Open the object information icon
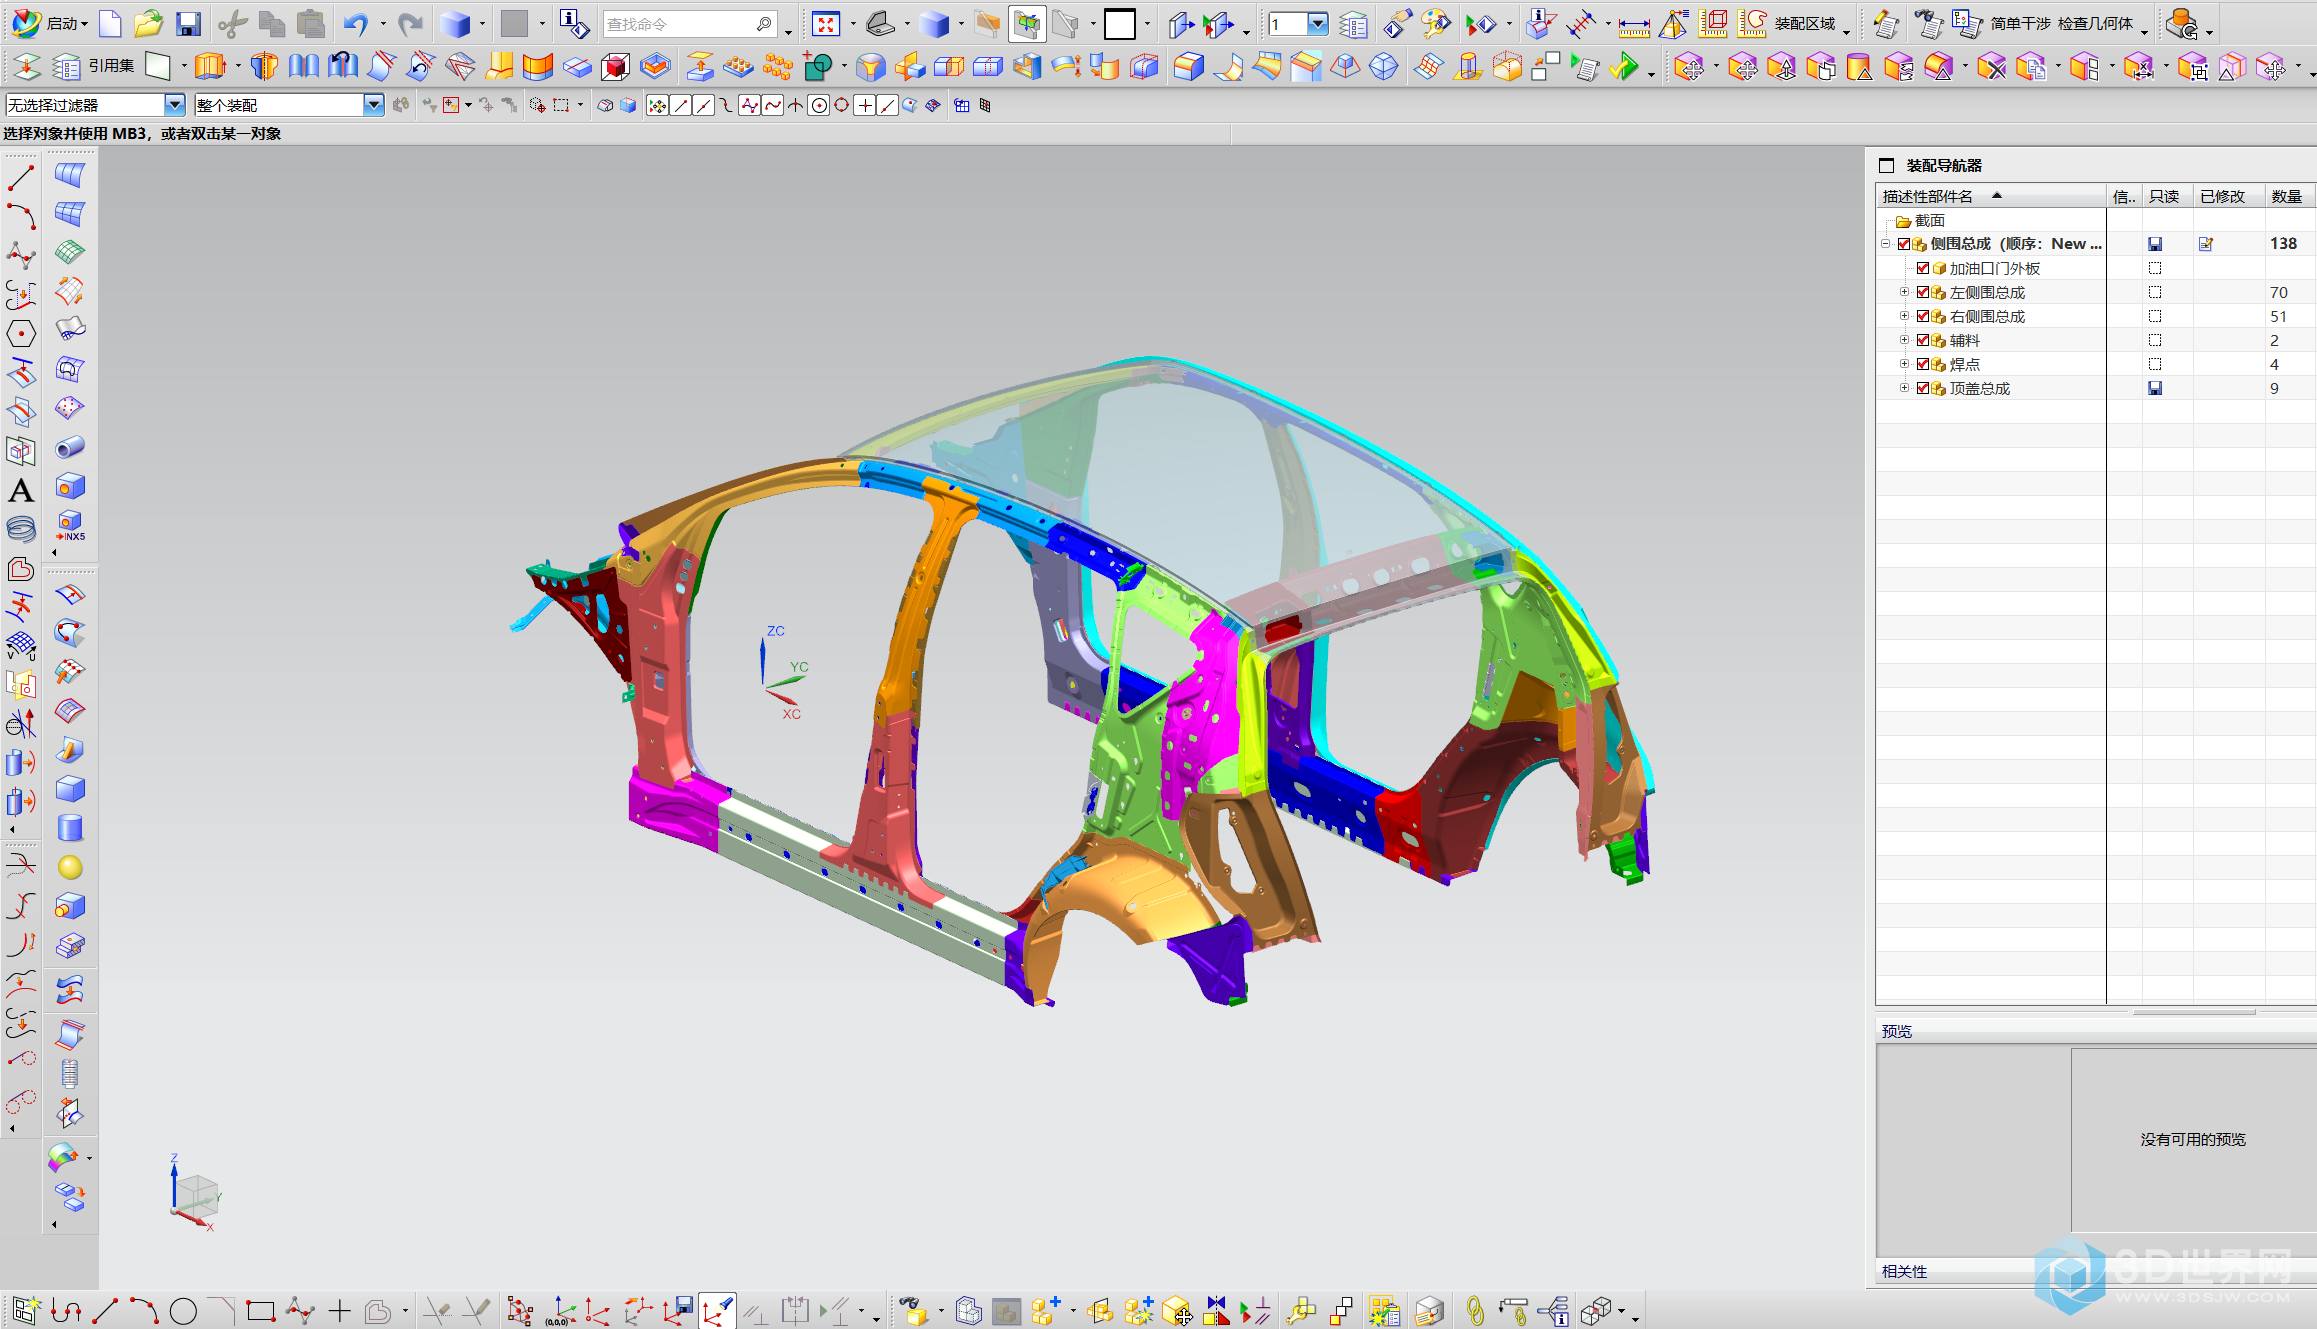Image resolution: width=2317 pixels, height=1329 pixels. [x=574, y=23]
